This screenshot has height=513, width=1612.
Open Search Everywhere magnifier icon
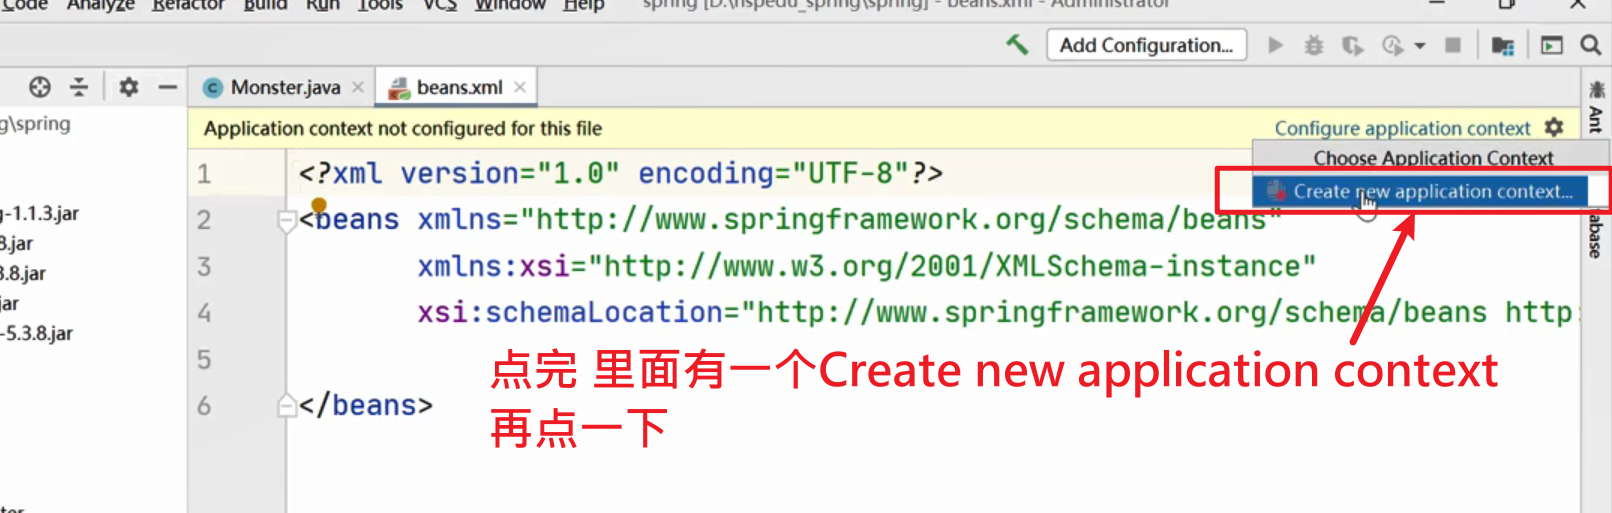[1590, 45]
